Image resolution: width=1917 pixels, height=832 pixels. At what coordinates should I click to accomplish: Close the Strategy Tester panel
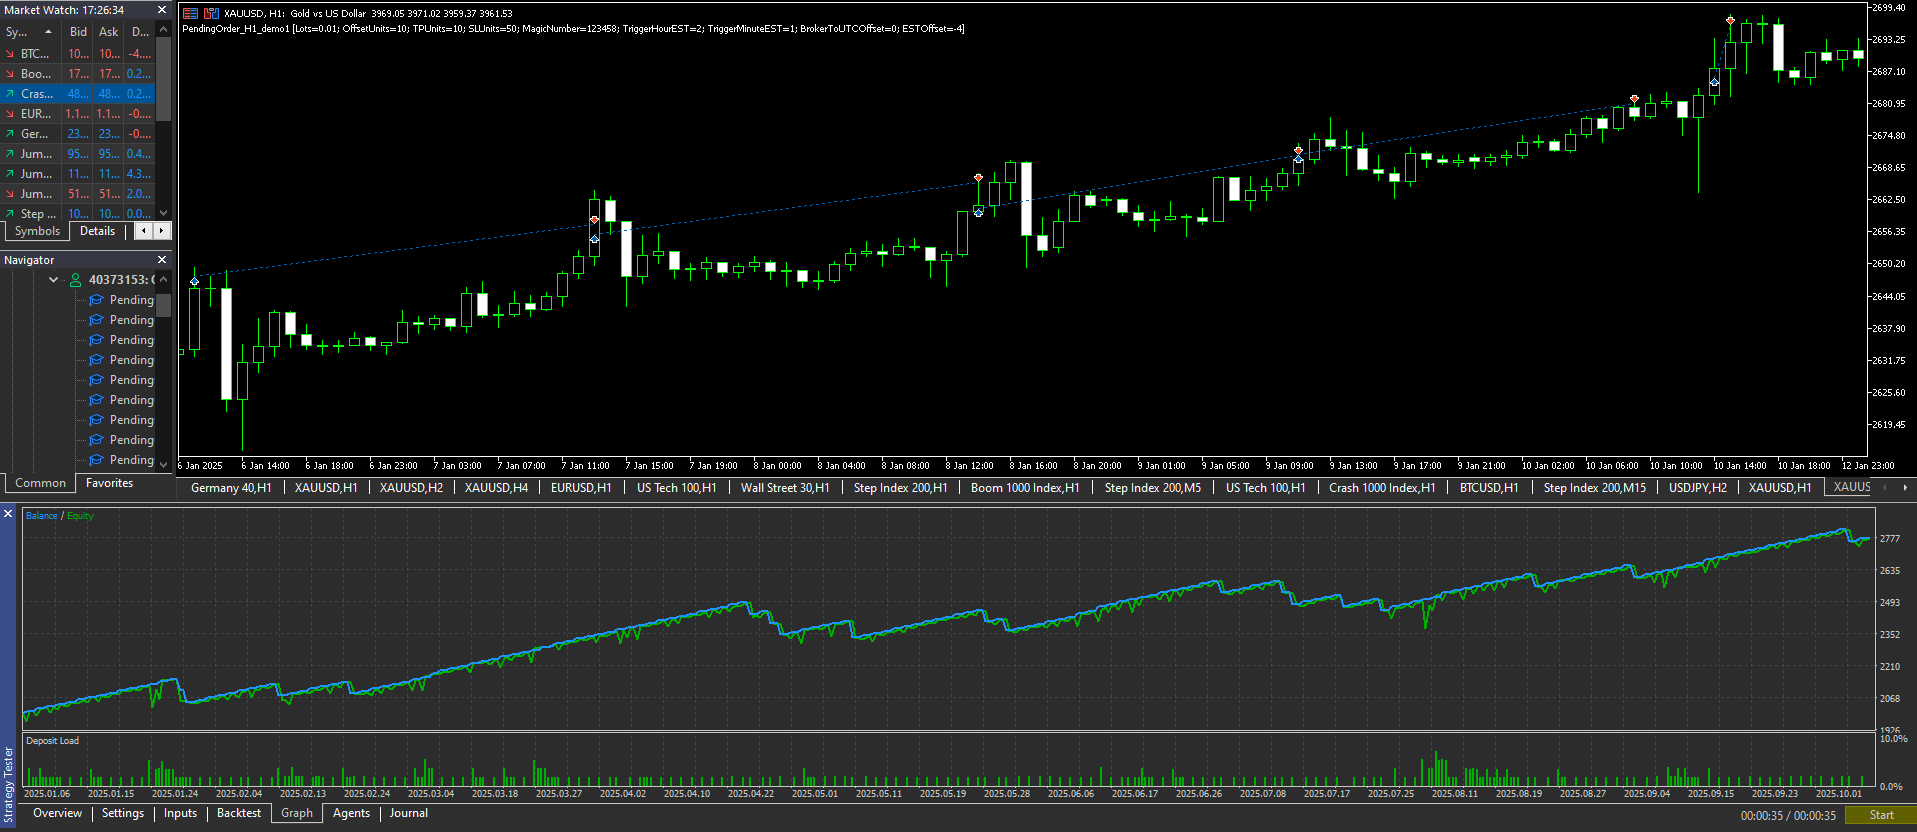point(8,514)
